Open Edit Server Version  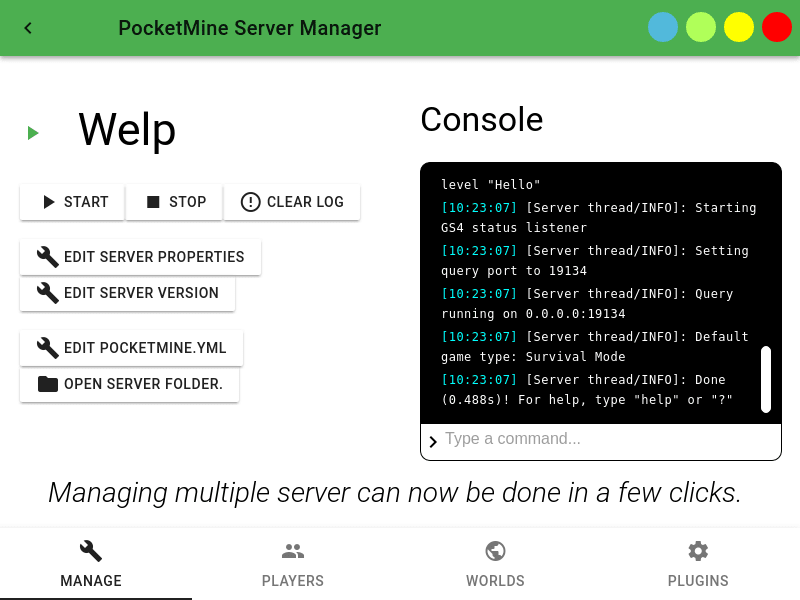click(128, 293)
